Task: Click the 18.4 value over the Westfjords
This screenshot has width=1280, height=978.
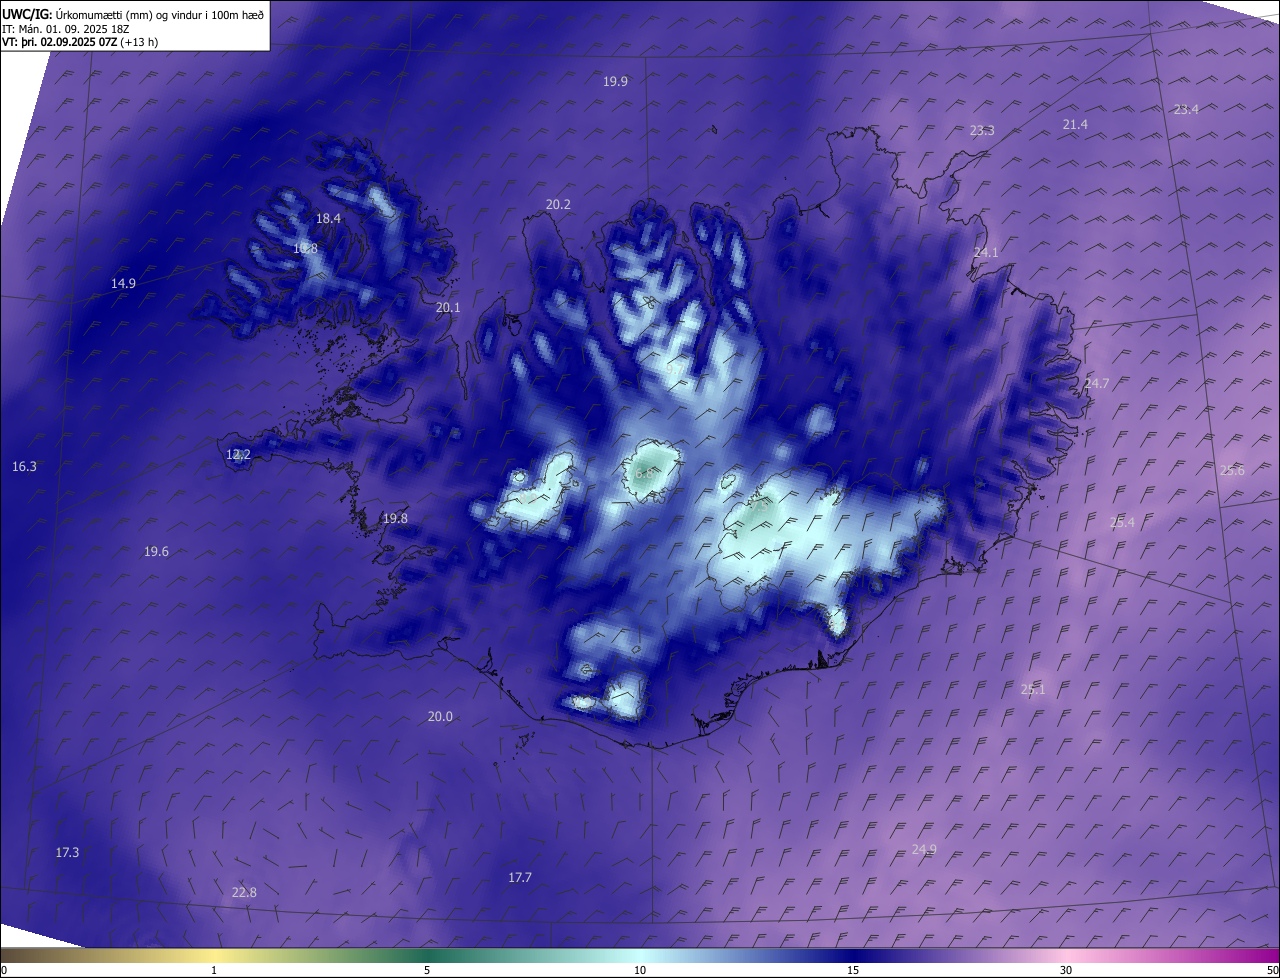Action: click(328, 218)
